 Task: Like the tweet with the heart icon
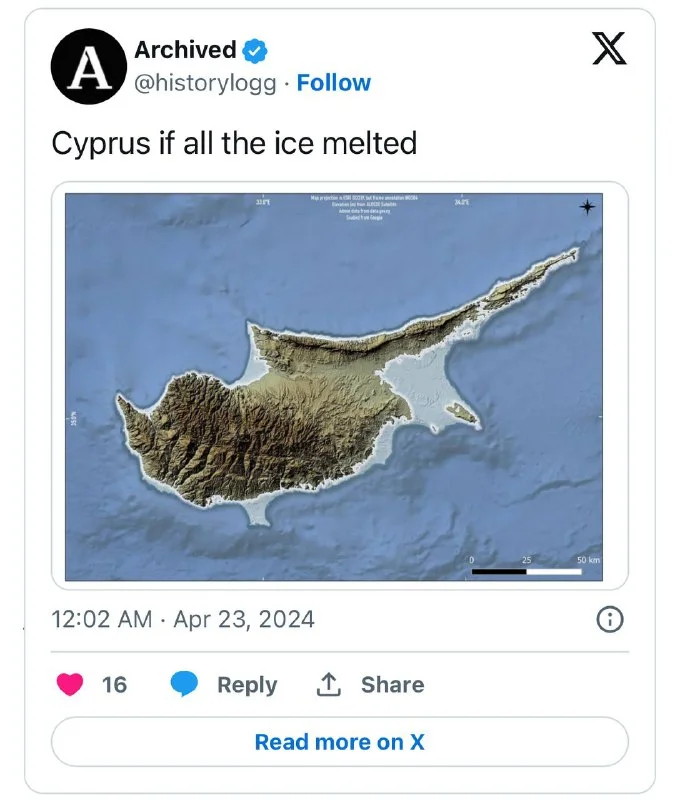pos(69,685)
